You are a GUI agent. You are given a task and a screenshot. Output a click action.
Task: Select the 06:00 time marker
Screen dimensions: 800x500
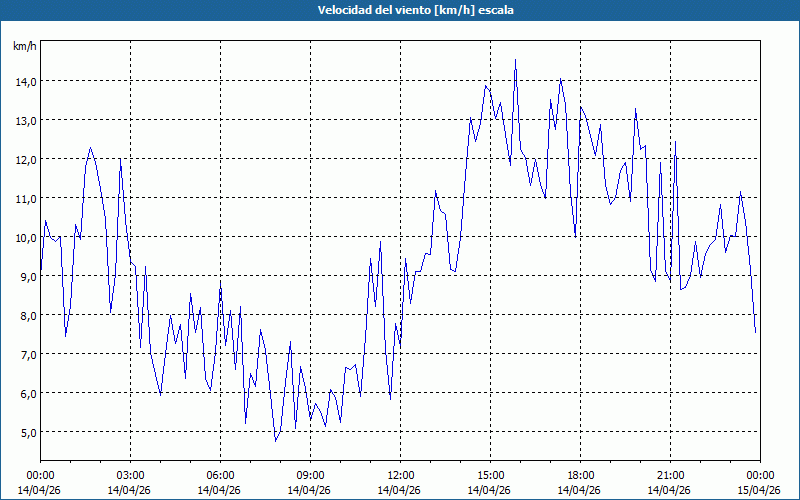pos(220,475)
